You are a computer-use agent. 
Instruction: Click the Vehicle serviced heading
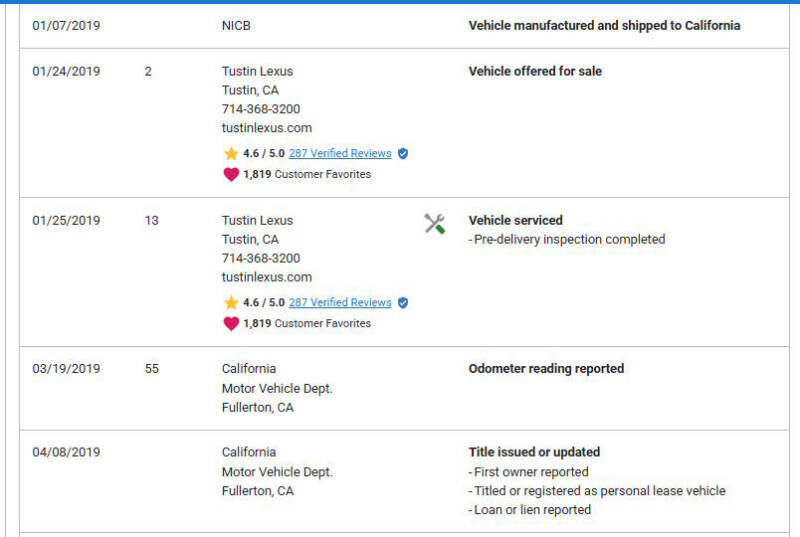pos(515,220)
